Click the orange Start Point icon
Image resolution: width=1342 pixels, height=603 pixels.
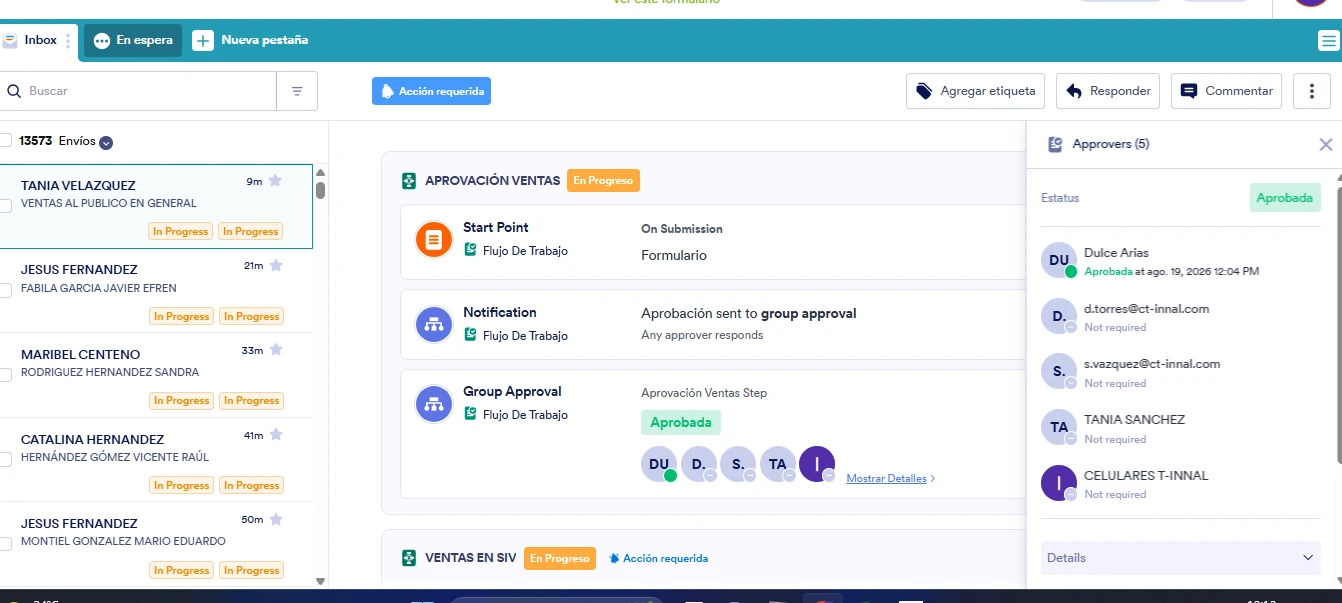tap(434, 240)
